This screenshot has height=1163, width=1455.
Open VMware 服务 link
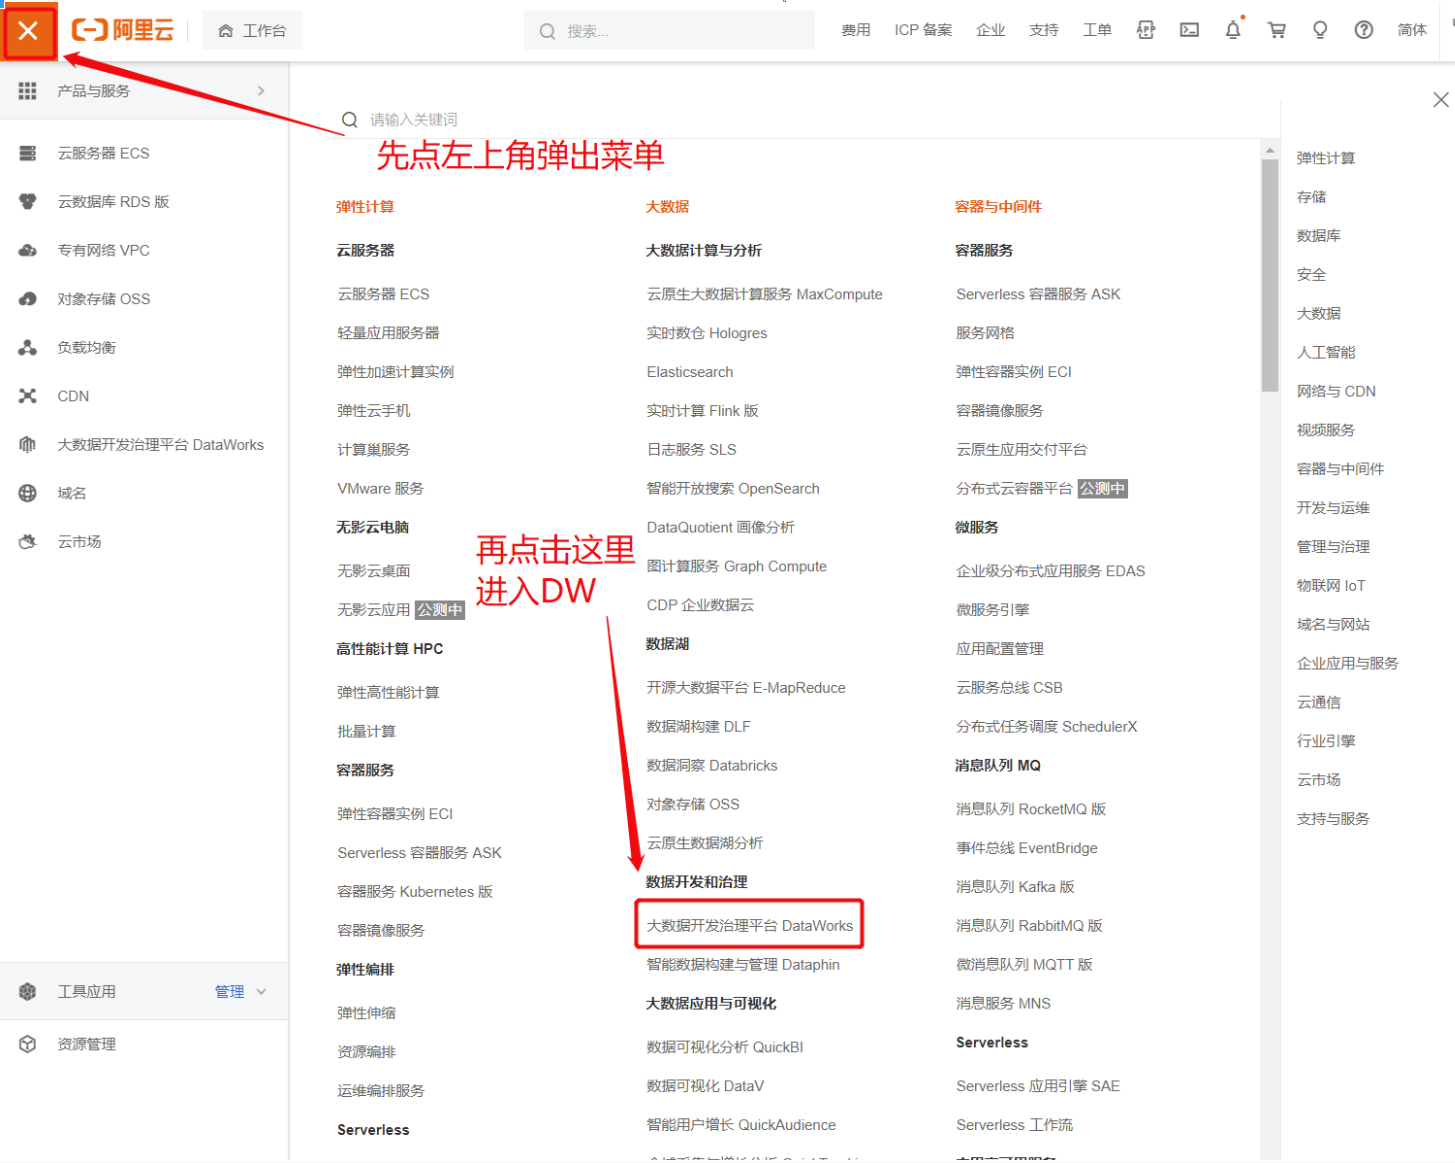pos(381,489)
